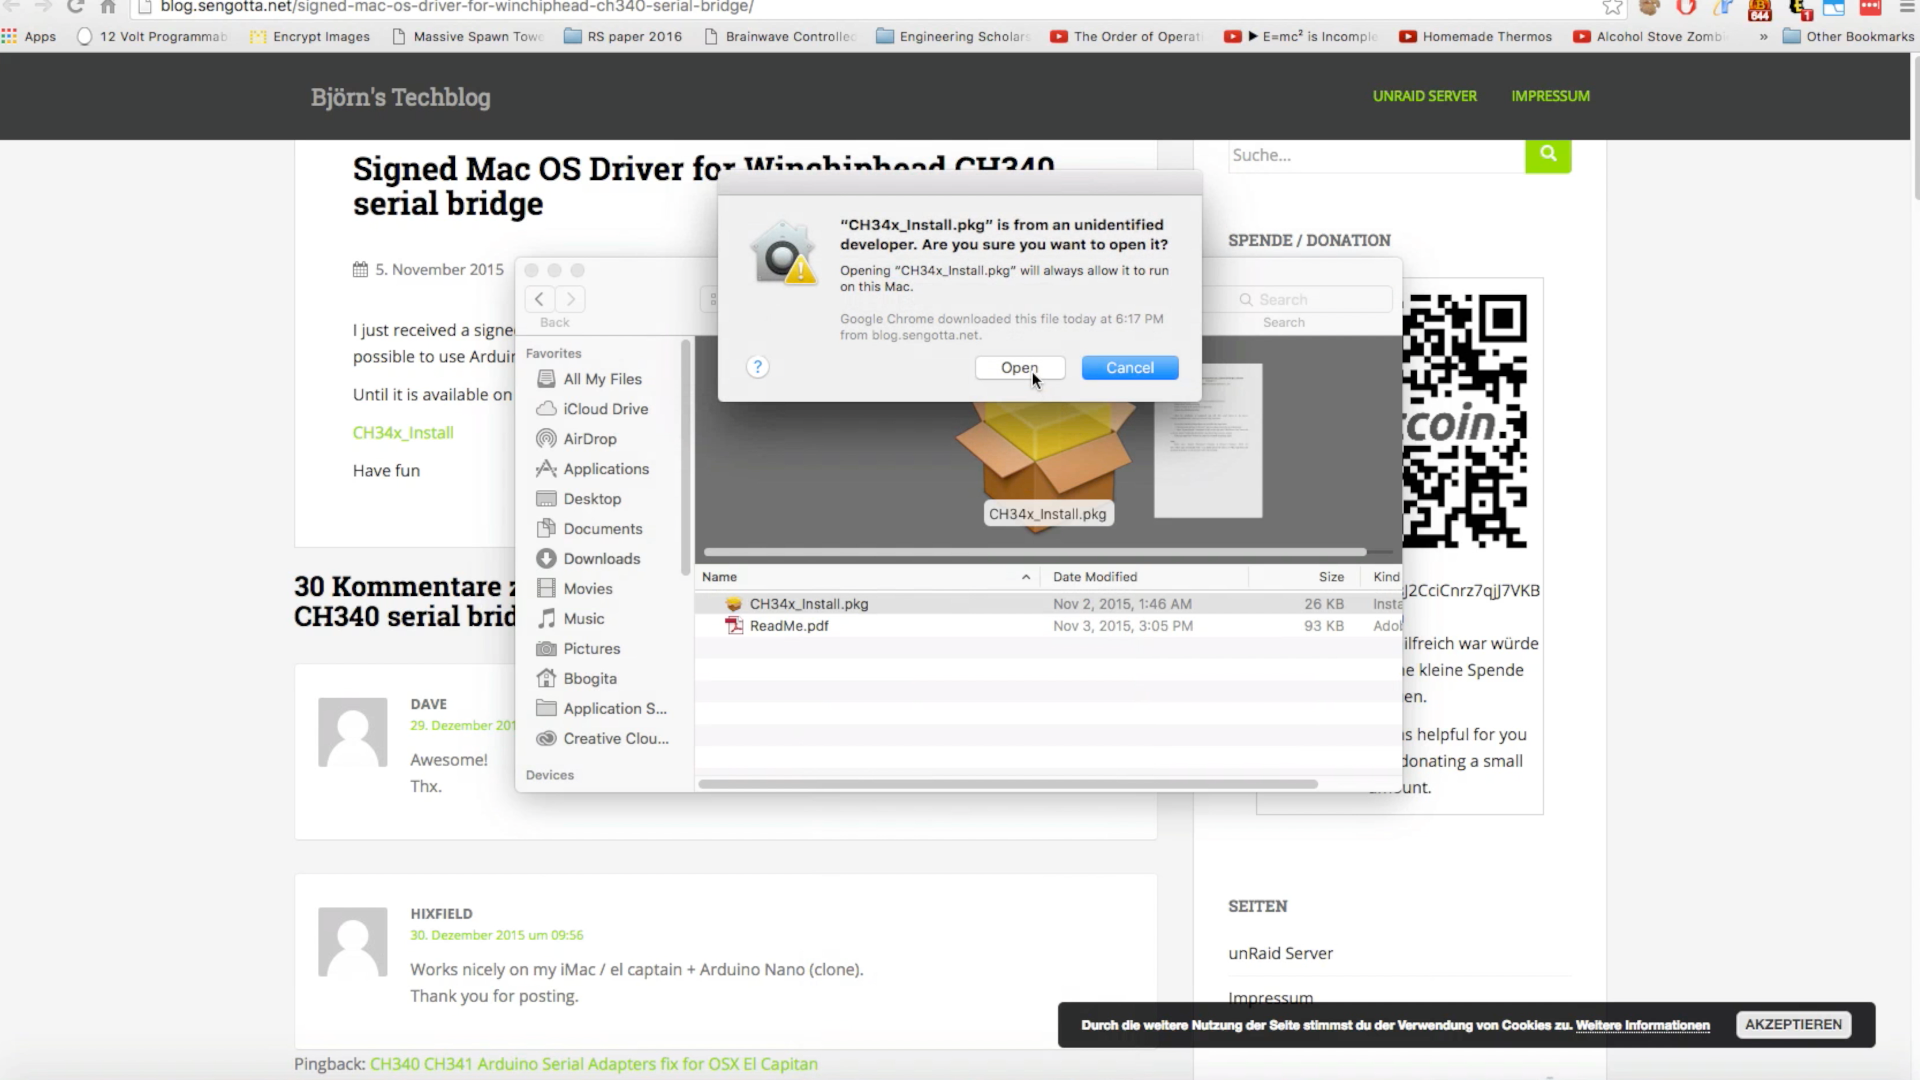Select the Applications sidebar item

coord(605,469)
